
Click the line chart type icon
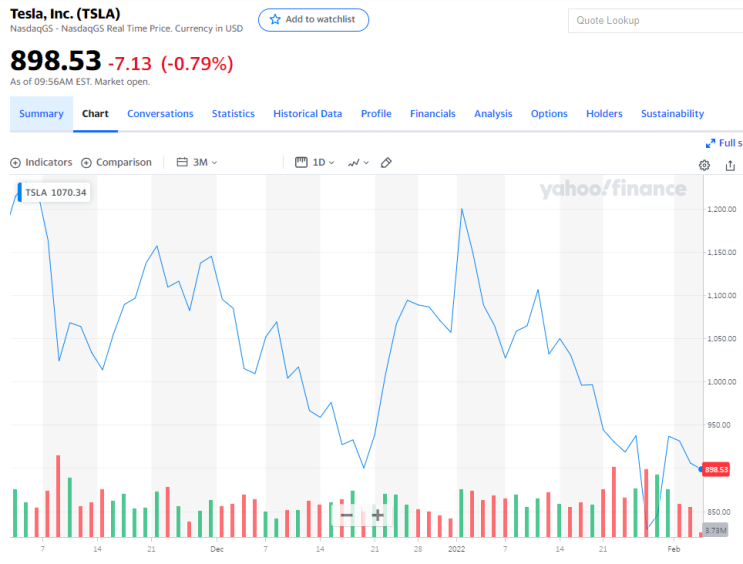click(x=353, y=163)
